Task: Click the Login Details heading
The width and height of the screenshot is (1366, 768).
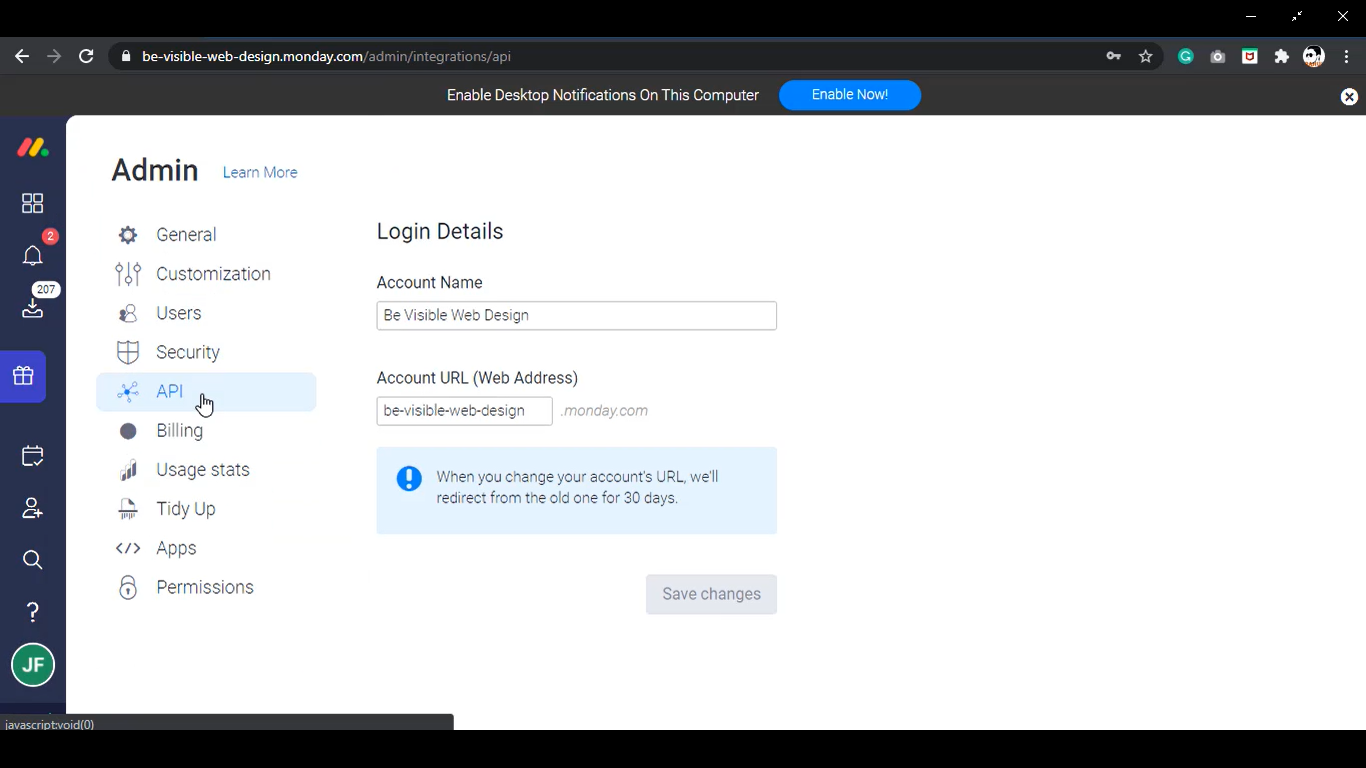Action: 440,231
